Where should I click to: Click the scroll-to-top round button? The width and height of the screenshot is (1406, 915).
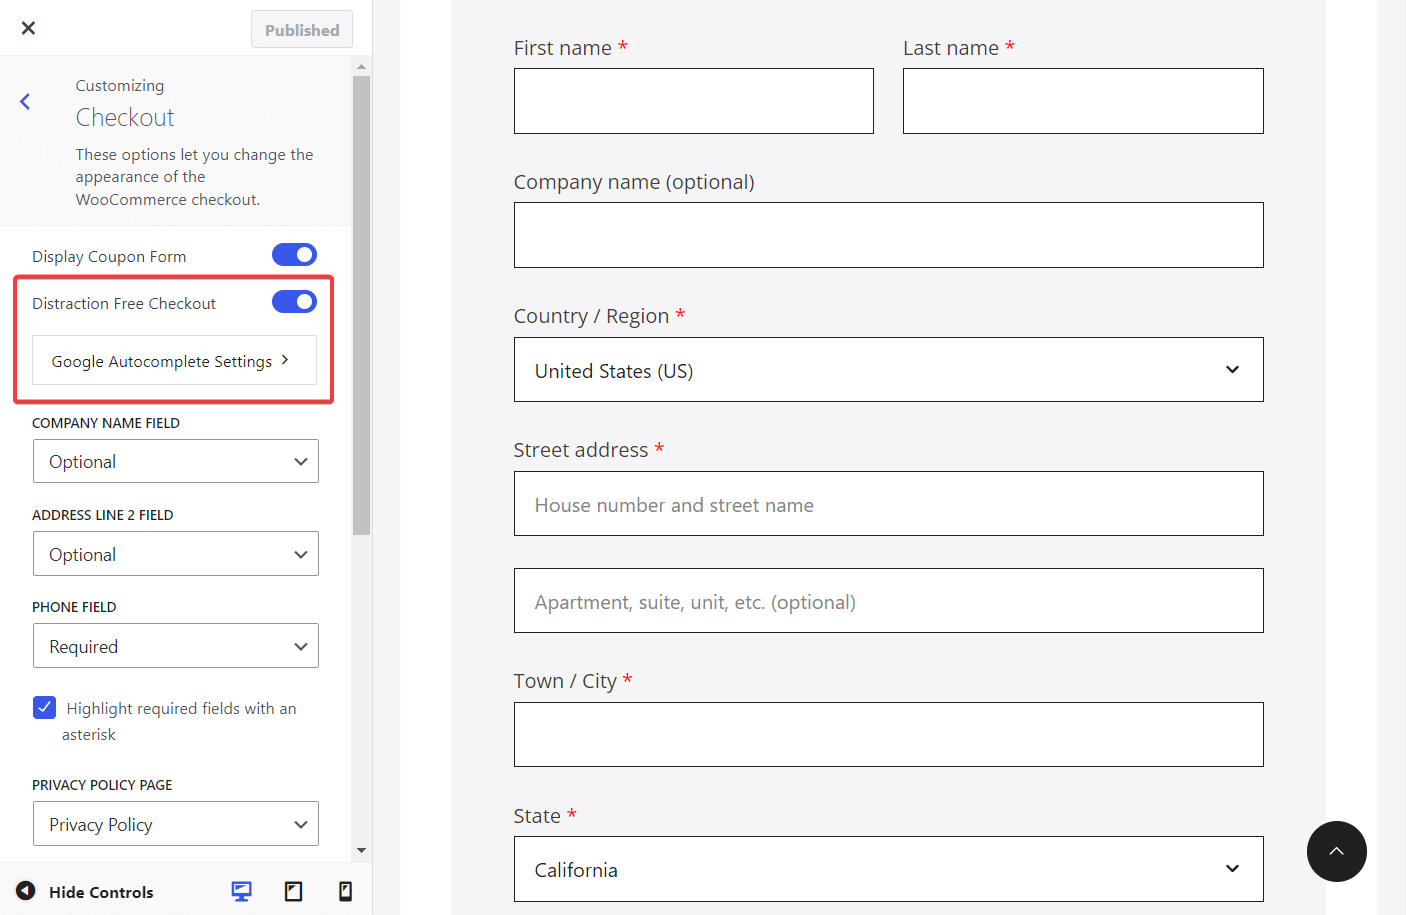(x=1336, y=851)
